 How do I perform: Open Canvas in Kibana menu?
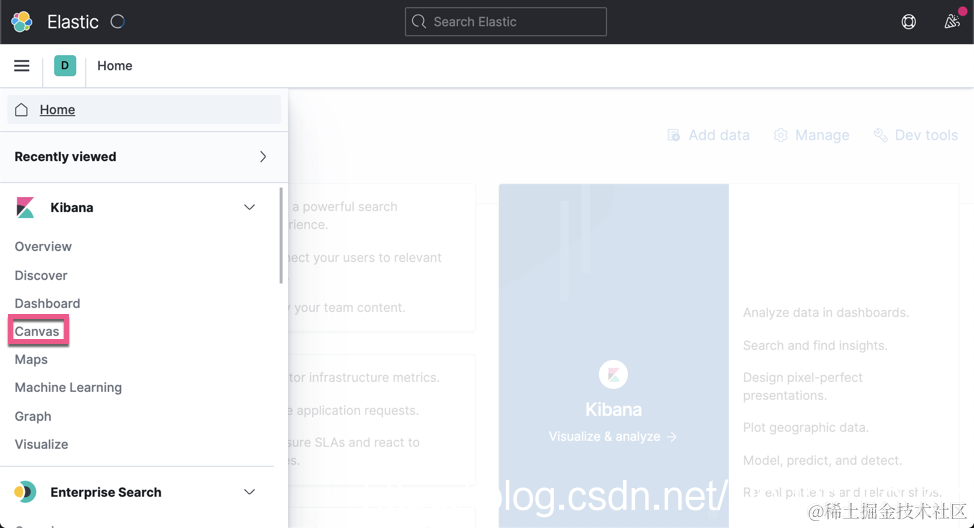(x=37, y=331)
